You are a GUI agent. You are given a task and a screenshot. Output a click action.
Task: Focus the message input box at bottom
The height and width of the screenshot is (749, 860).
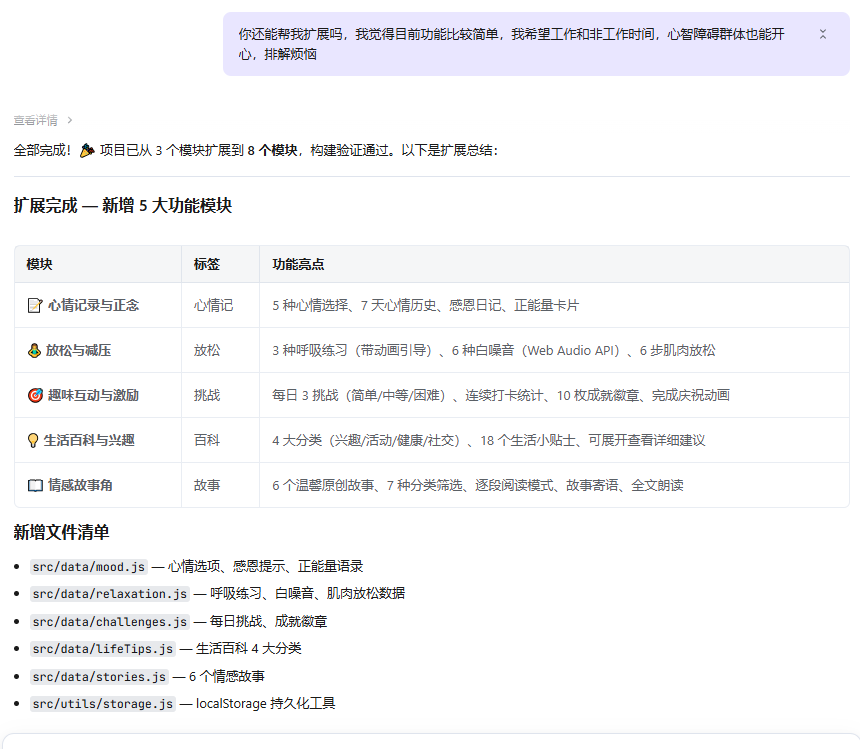(x=430, y=741)
